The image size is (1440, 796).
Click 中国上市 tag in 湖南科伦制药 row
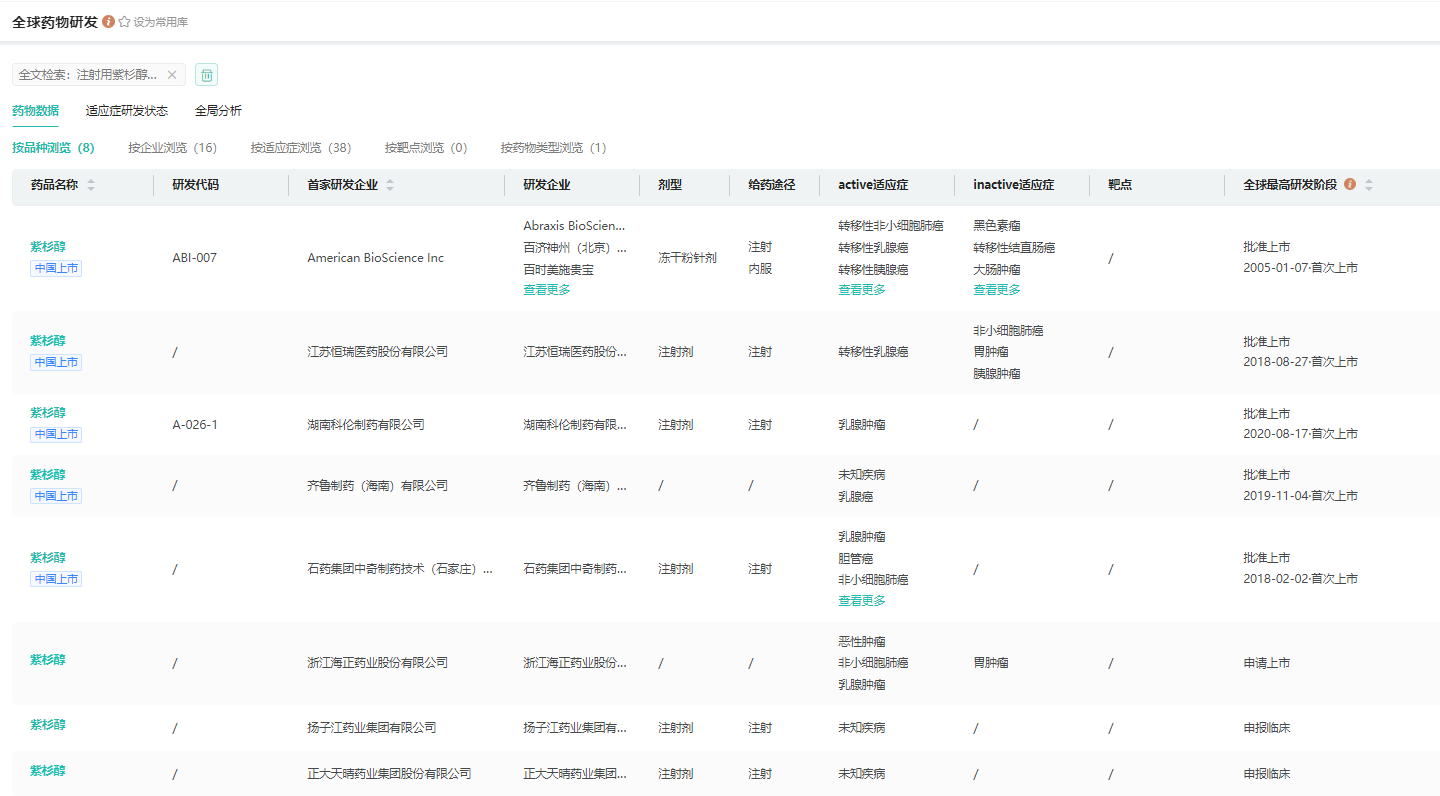click(56, 435)
